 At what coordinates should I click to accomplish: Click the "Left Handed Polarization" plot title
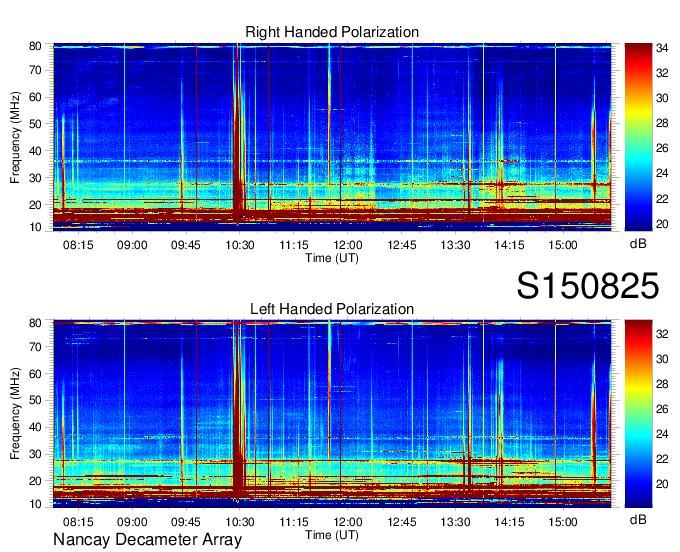332,309
